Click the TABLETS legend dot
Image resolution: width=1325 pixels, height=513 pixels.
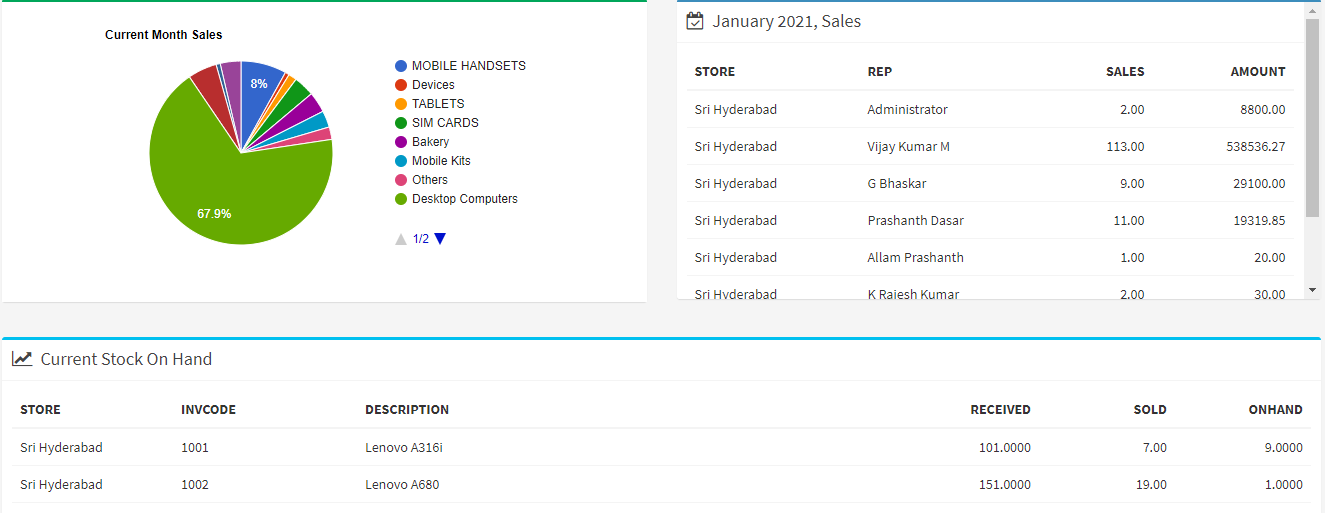pos(401,104)
